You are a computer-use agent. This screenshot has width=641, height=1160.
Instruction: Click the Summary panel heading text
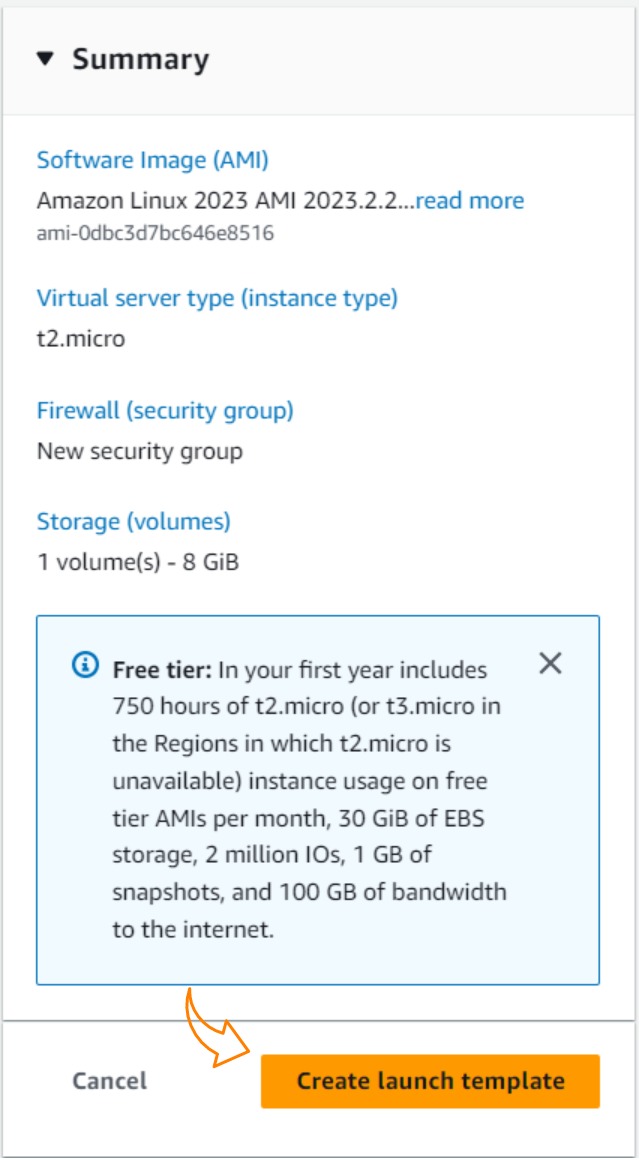click(x=140, y=59)
